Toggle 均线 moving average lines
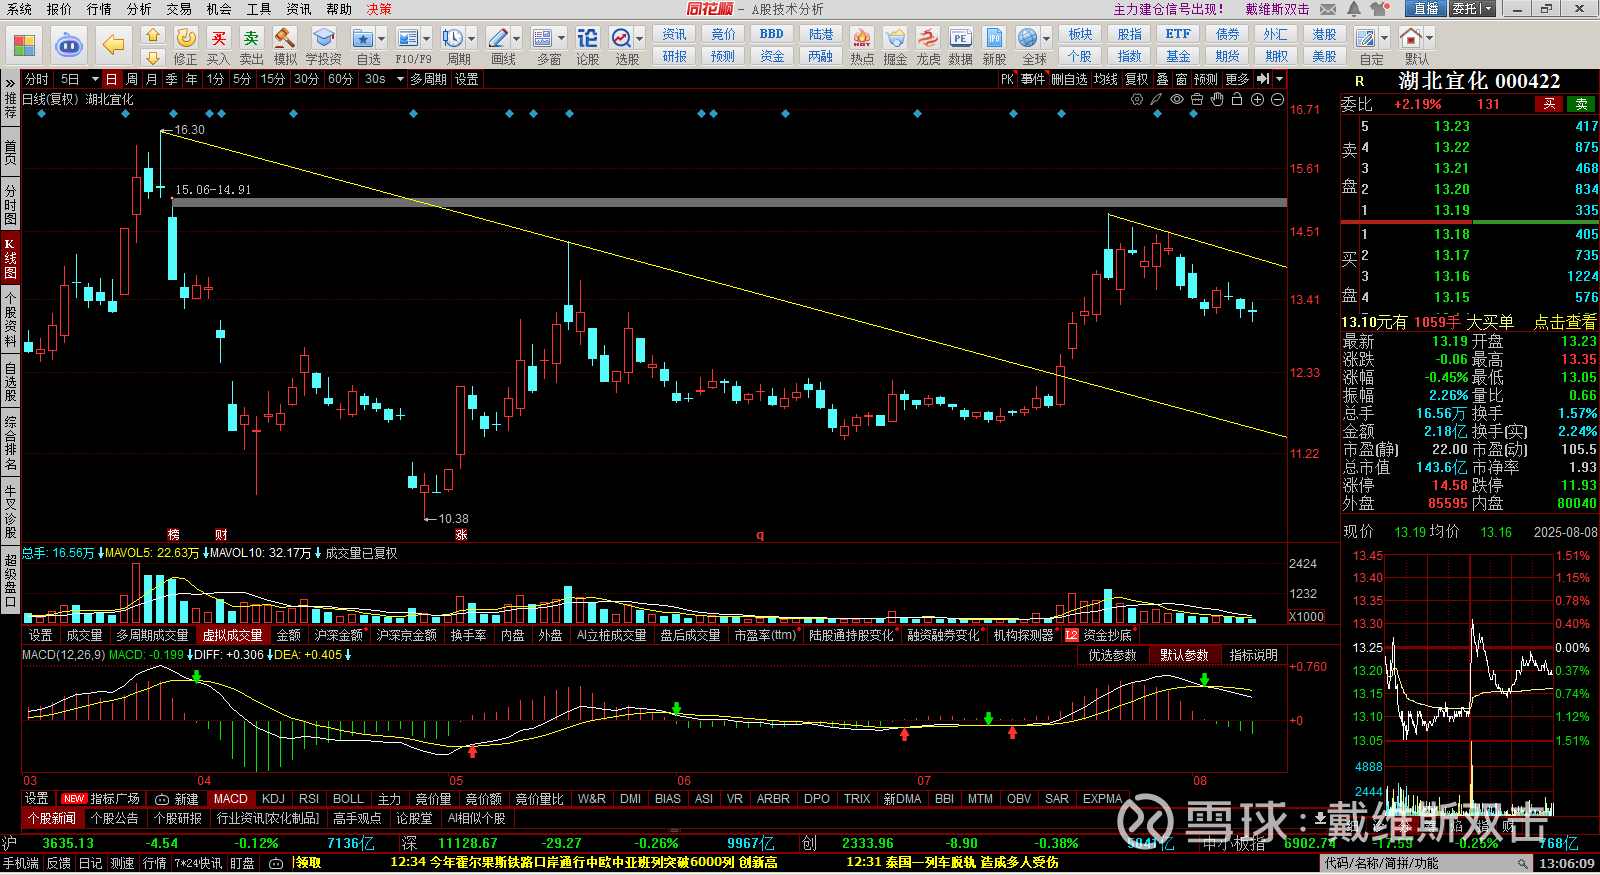 (x=1105, y=79)
